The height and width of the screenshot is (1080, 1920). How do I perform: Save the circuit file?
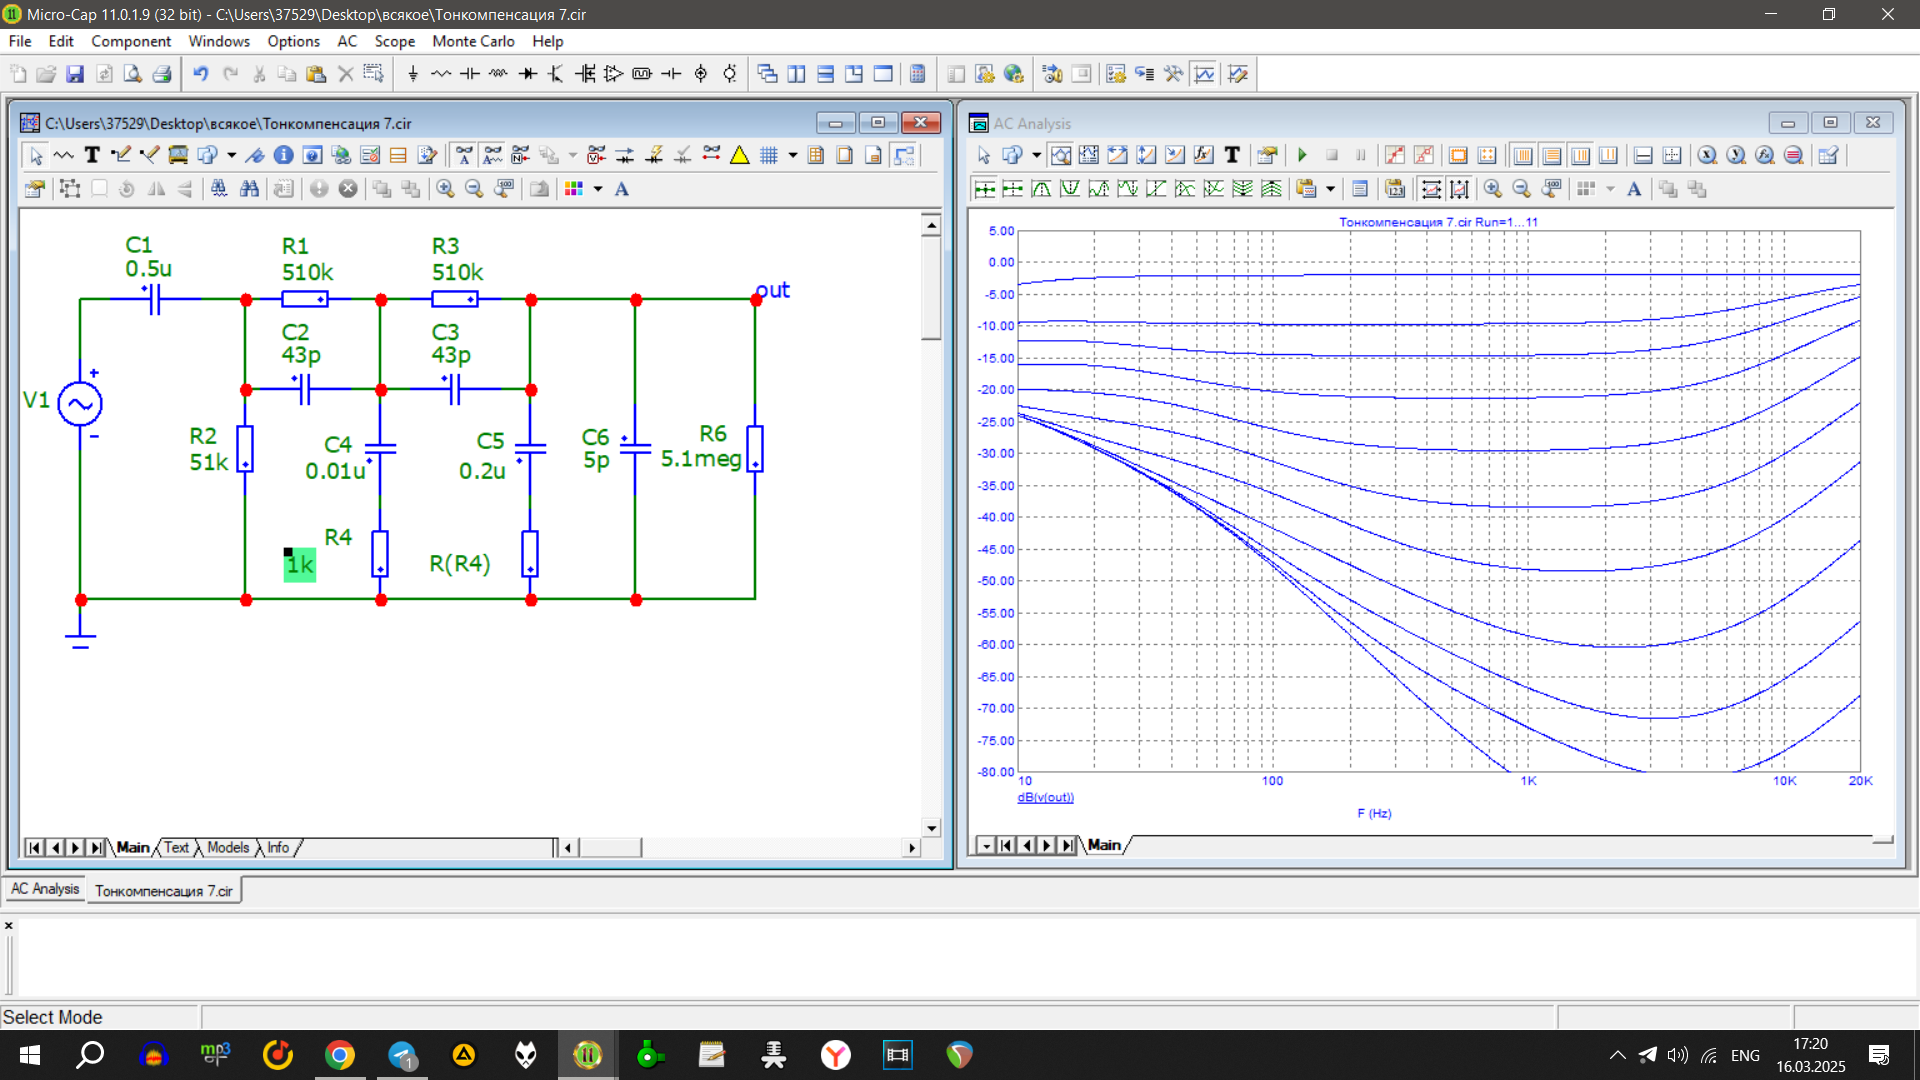(75, 74)
